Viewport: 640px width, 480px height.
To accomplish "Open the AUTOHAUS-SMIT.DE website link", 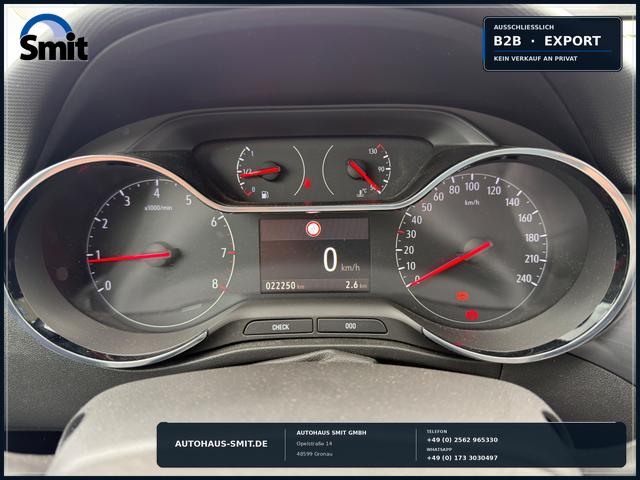I will (x=221, y=444).
